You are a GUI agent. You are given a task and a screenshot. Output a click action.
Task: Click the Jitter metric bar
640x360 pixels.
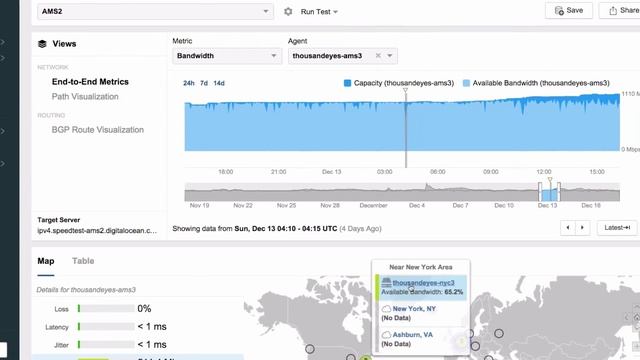point(106,345)
